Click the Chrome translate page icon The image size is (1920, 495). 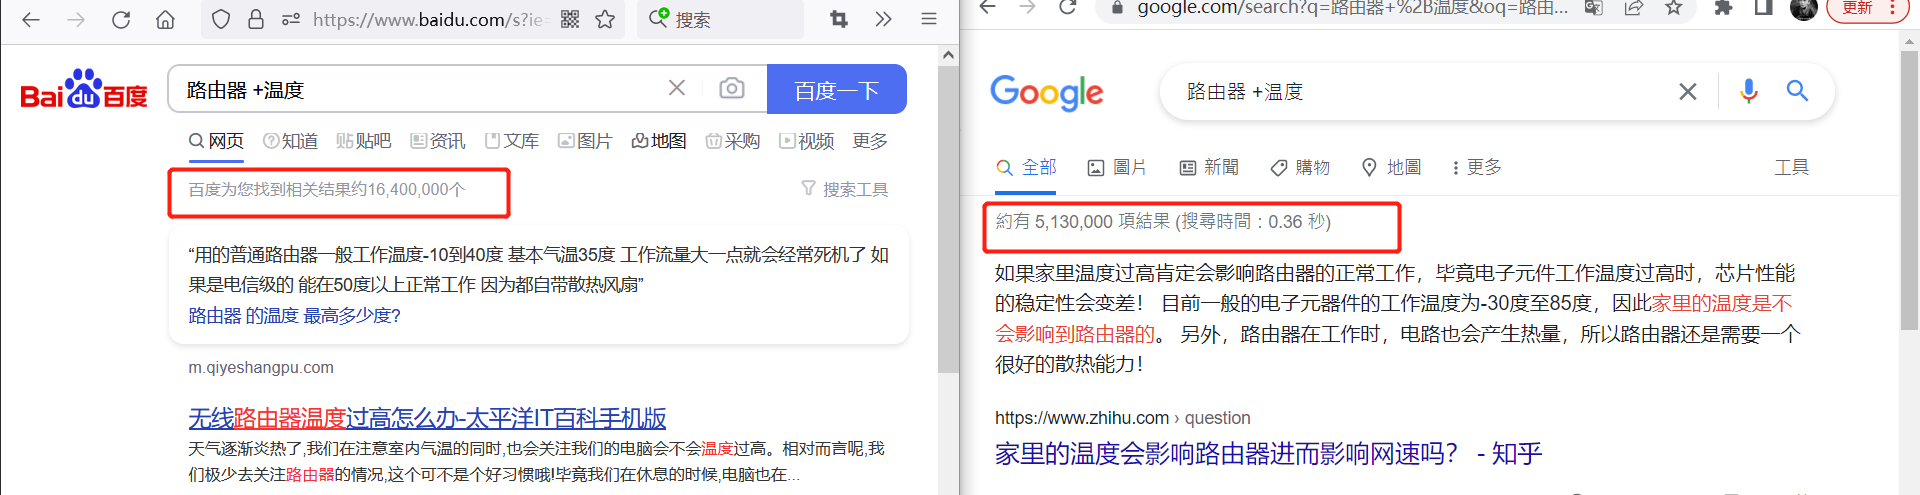click(x=1594, y=7)
